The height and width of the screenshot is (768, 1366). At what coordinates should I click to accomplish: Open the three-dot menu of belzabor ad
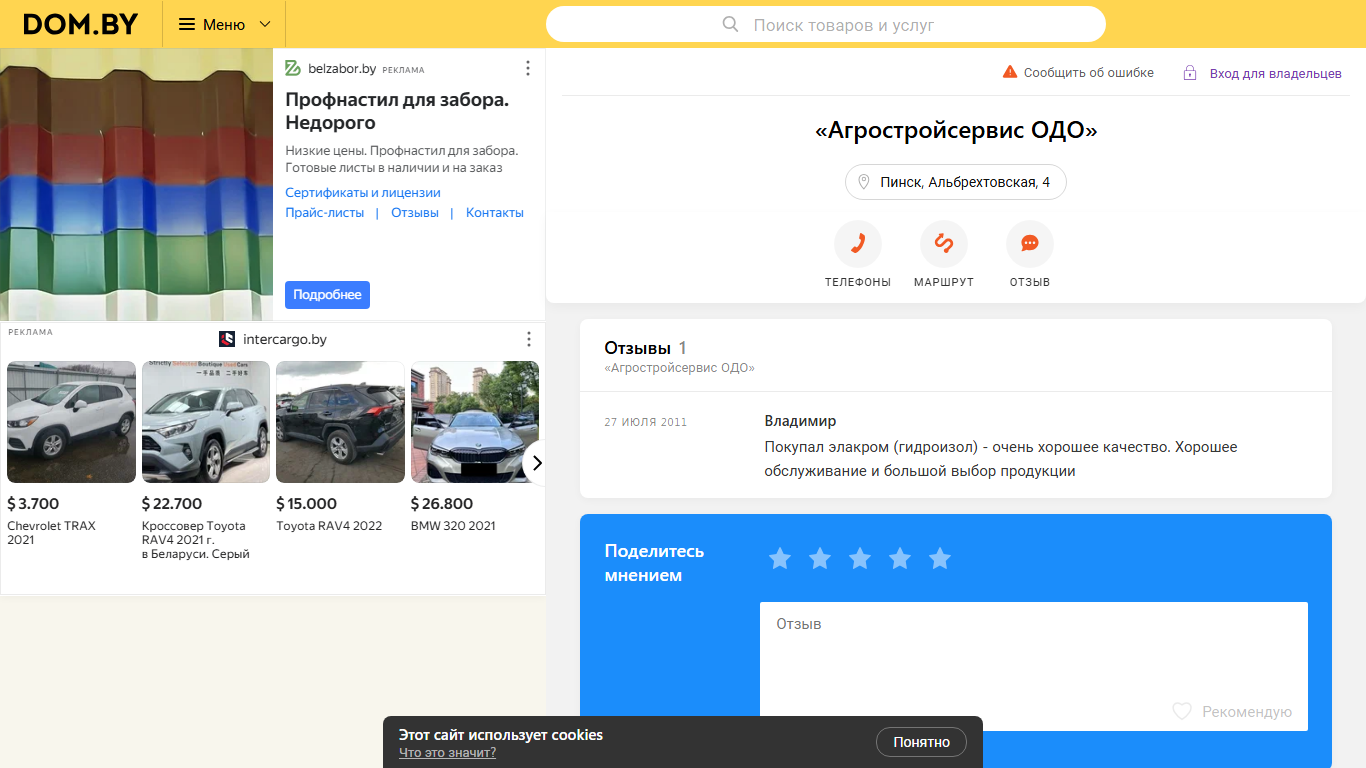tap(528, 68)
